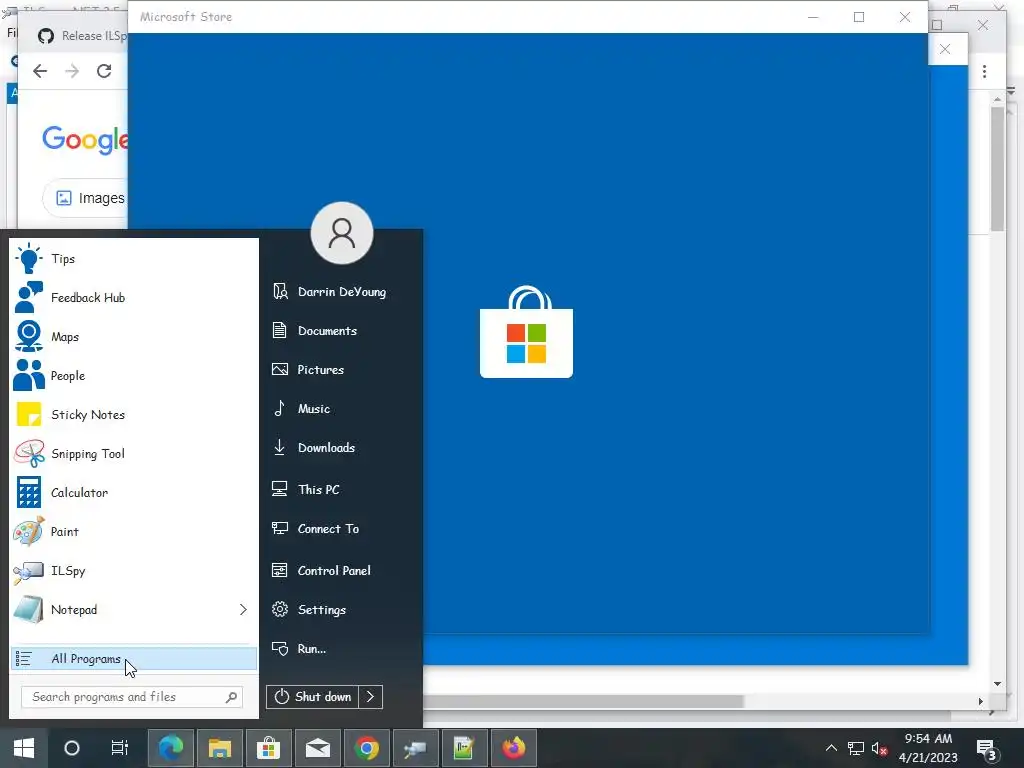The width and height of the screenshot is (1024, 768).
Task: Launch Feedback Hub app
Action: [x=134, y=298]
